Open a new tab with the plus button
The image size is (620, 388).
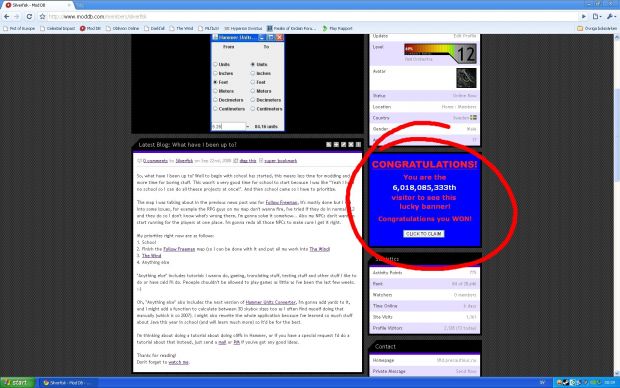[80, 5]
